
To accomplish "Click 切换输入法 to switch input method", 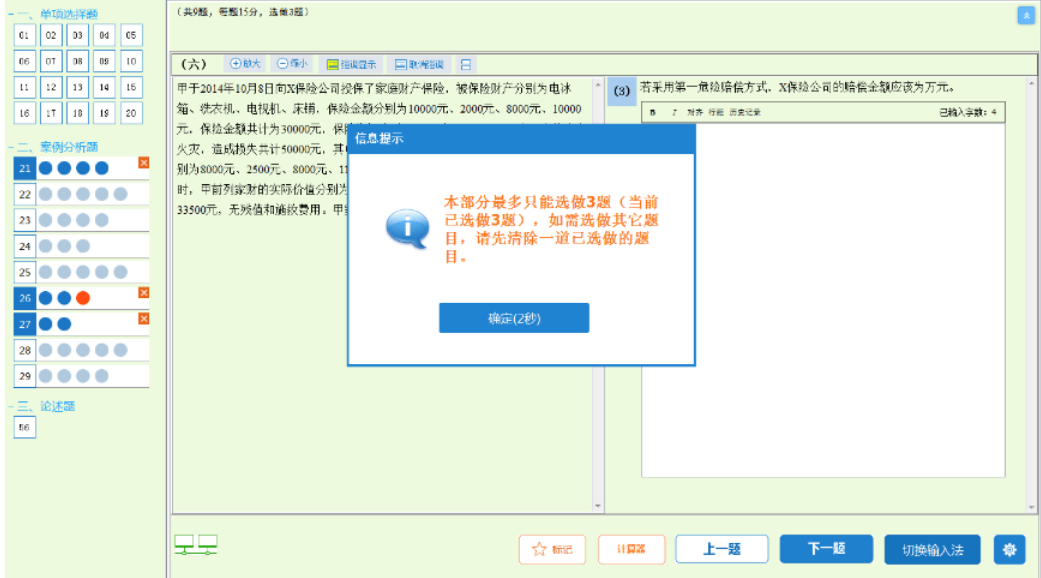I will coord(932,549).
